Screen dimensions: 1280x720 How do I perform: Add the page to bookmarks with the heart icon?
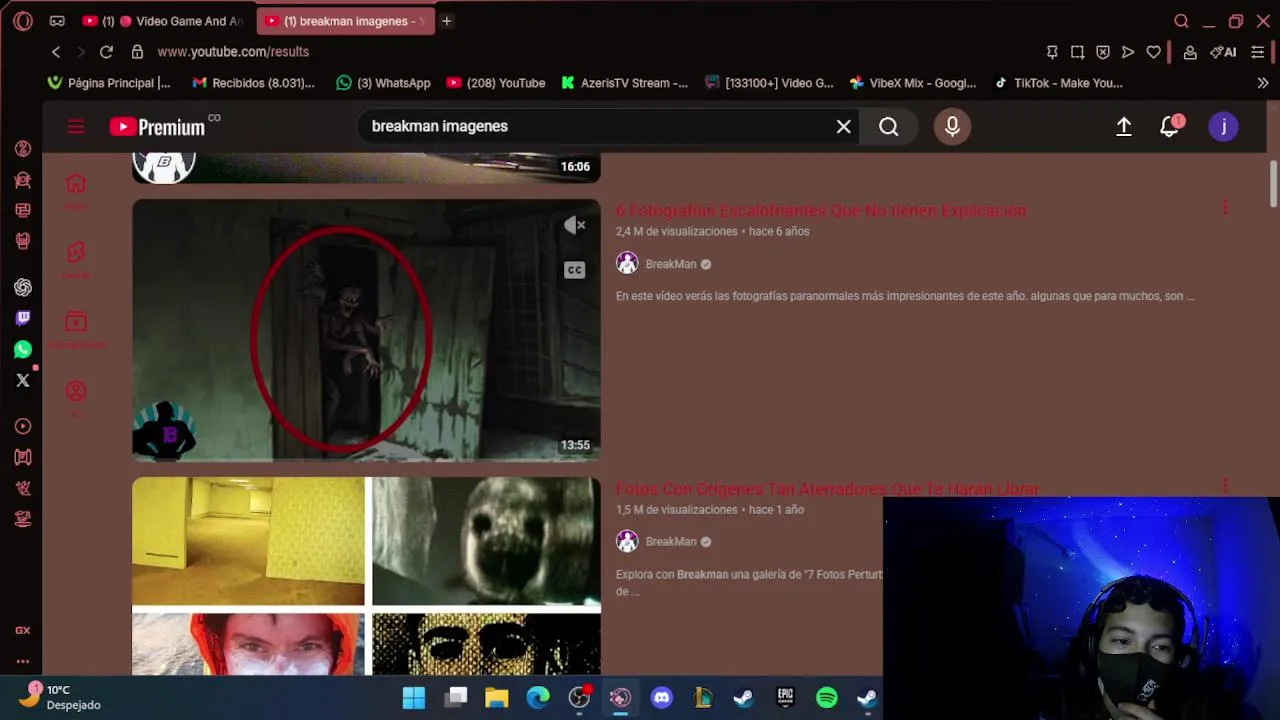point(1153,52)
